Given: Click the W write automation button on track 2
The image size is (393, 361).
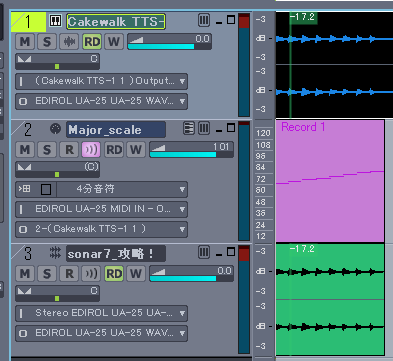Looking at the screenshot, I should [x=136, y=150].
